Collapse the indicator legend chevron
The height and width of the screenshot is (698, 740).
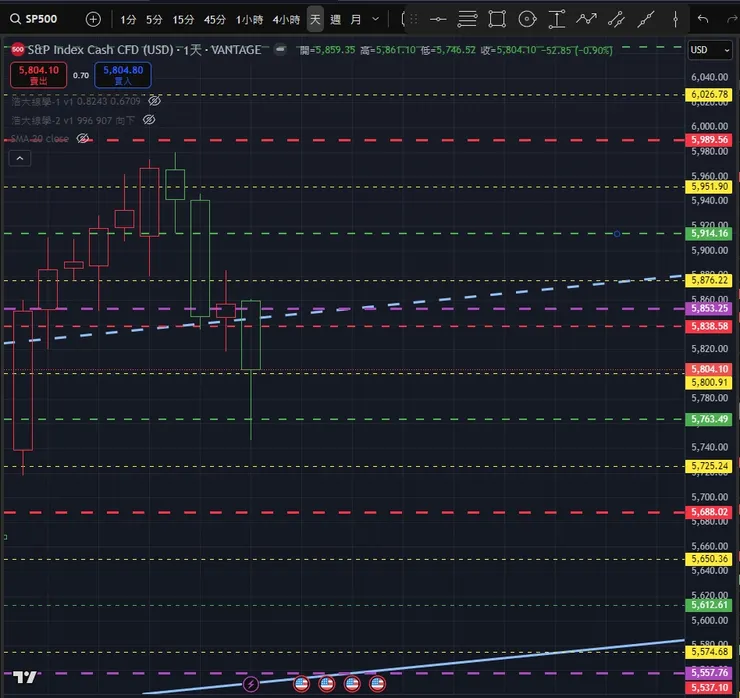point(20,159)
